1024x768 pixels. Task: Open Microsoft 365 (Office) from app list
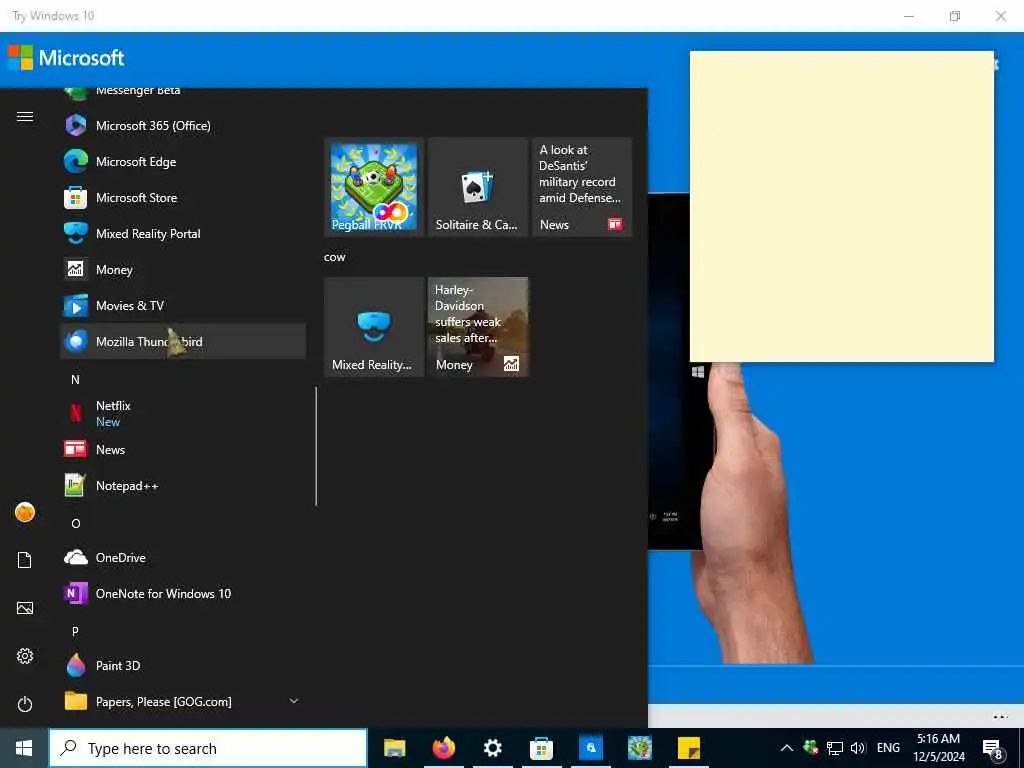coord(183,125)
